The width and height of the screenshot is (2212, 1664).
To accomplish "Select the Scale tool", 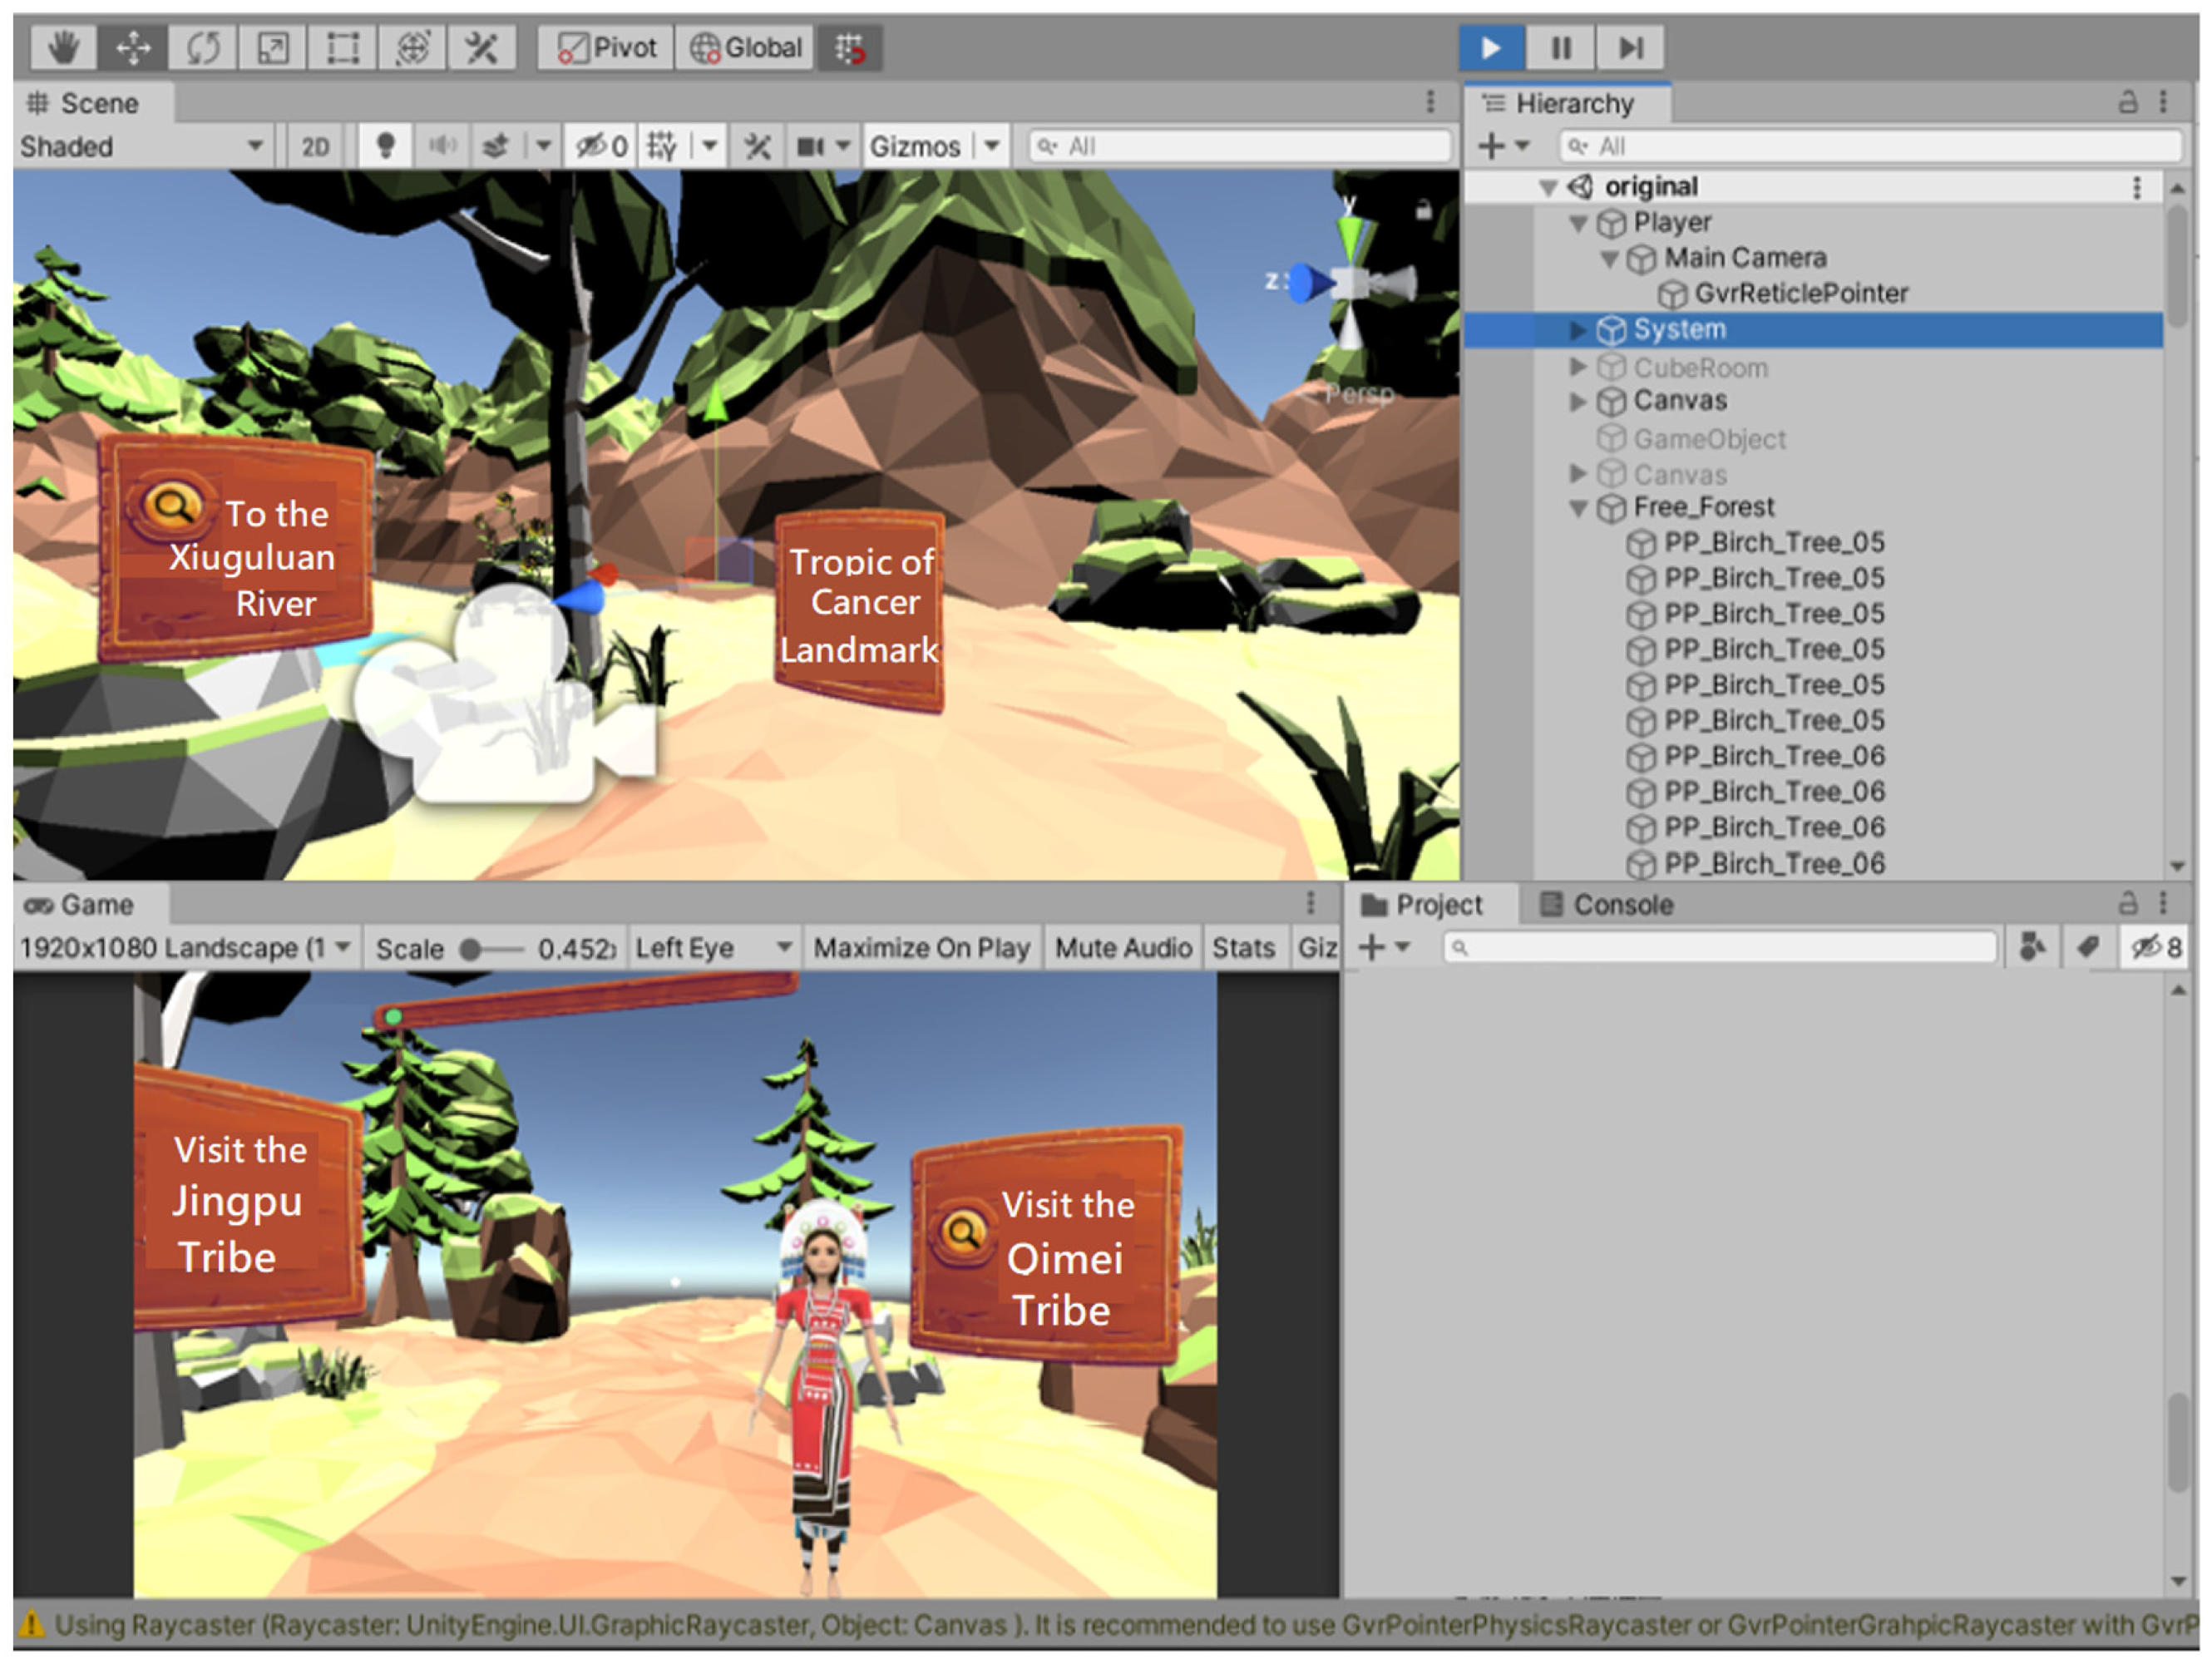I will click(x=273, y=47).
